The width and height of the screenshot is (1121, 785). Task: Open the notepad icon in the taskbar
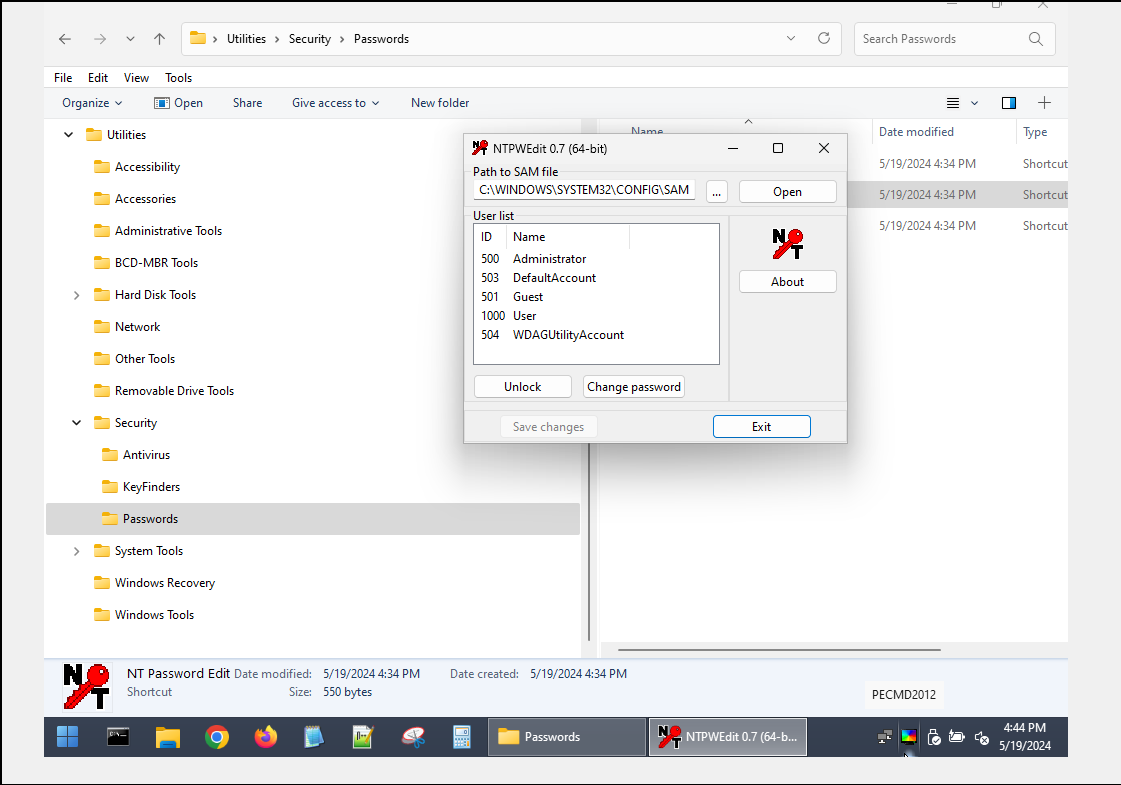click(x=314, y=736)
